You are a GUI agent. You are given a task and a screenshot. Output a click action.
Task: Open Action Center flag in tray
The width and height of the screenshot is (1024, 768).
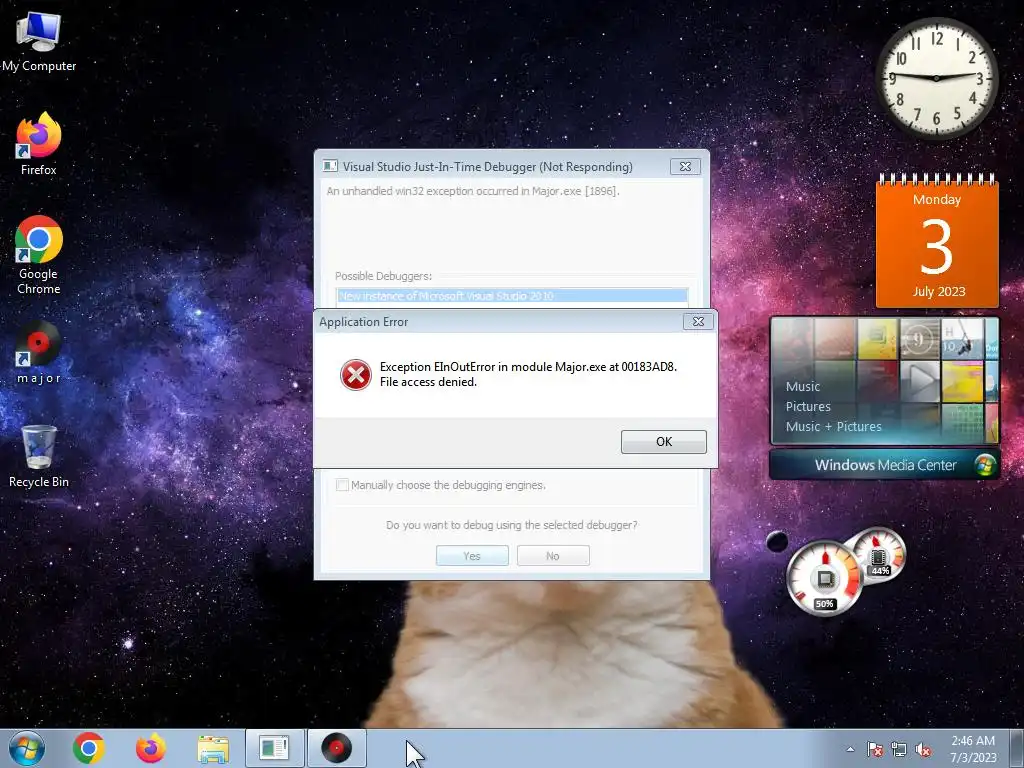pyautogui.click(x=874, y=749)
